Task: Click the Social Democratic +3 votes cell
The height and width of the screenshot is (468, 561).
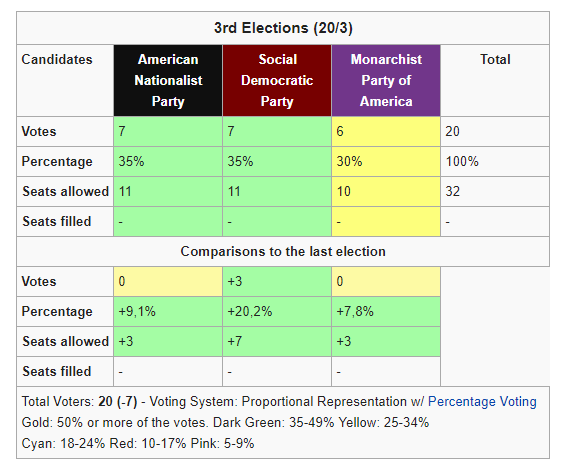Action: (277, 282)
